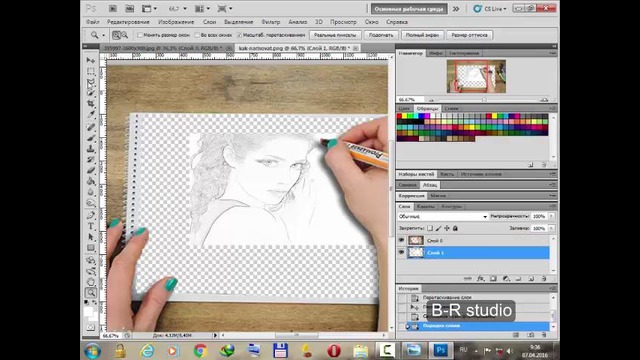640x360 pixels.
Task: Switch to the Маски tab
Action: point(438,196)
